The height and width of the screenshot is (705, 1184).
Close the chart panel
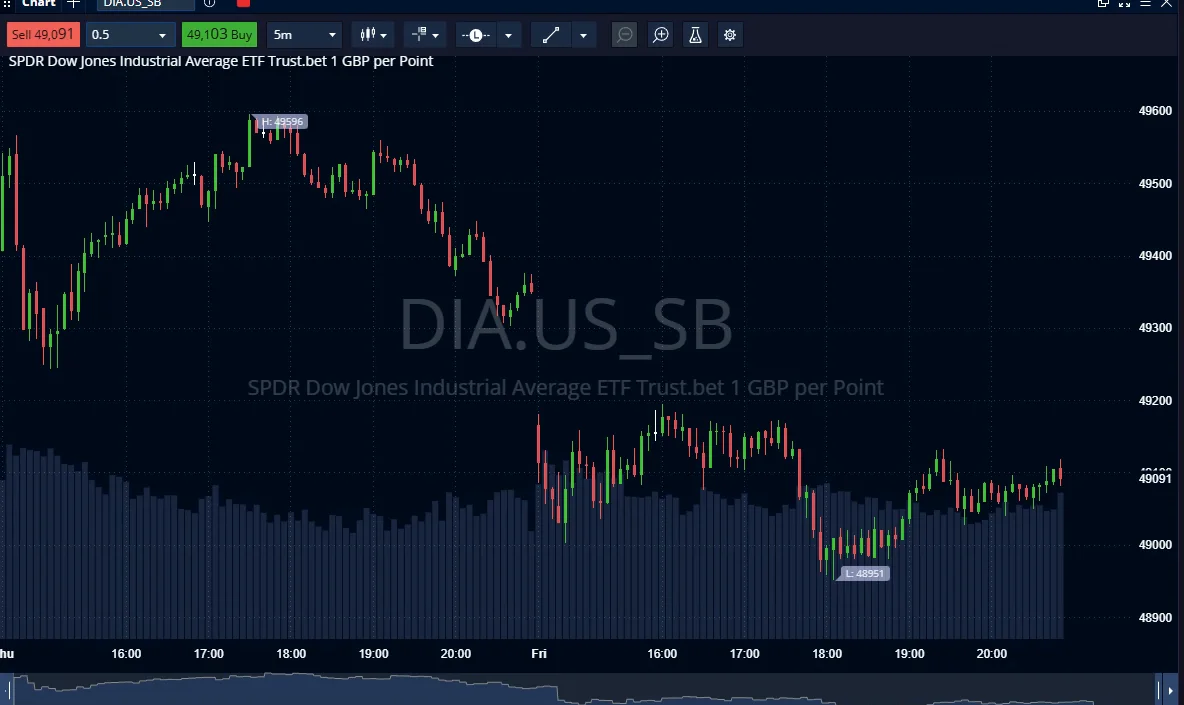tap(1167, 4)
